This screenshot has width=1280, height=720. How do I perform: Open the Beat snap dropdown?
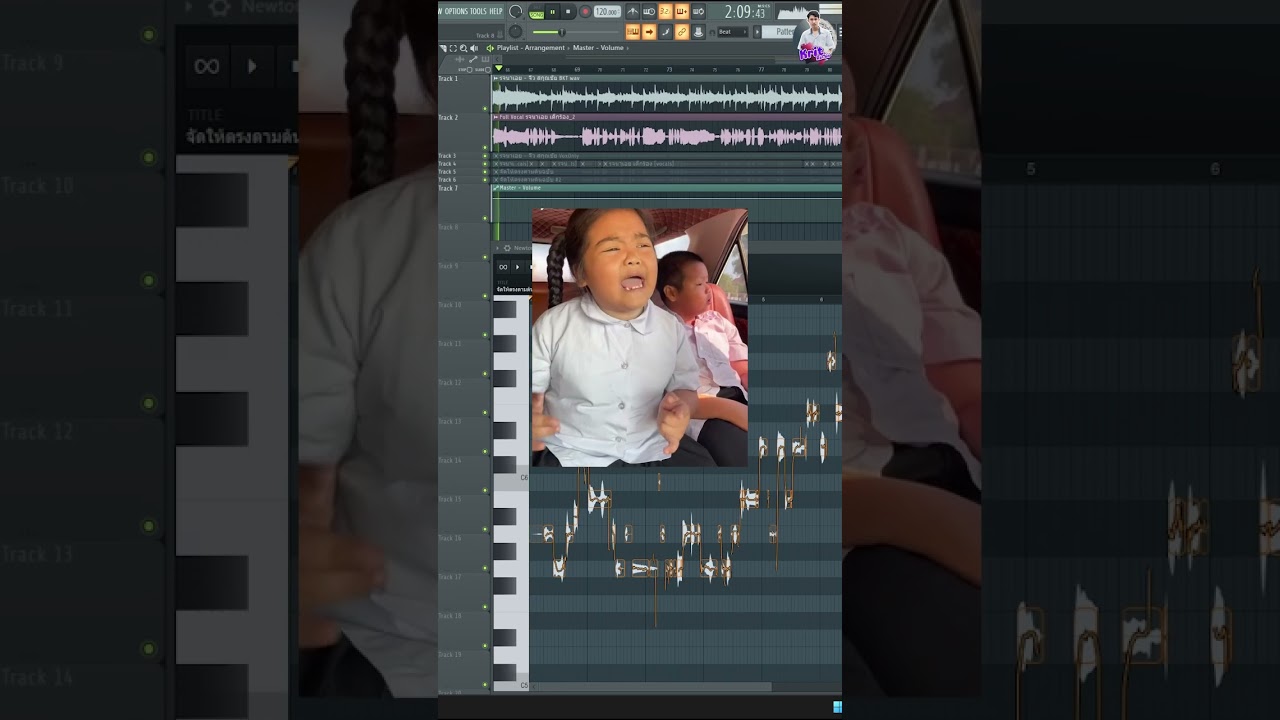[732, 32]
